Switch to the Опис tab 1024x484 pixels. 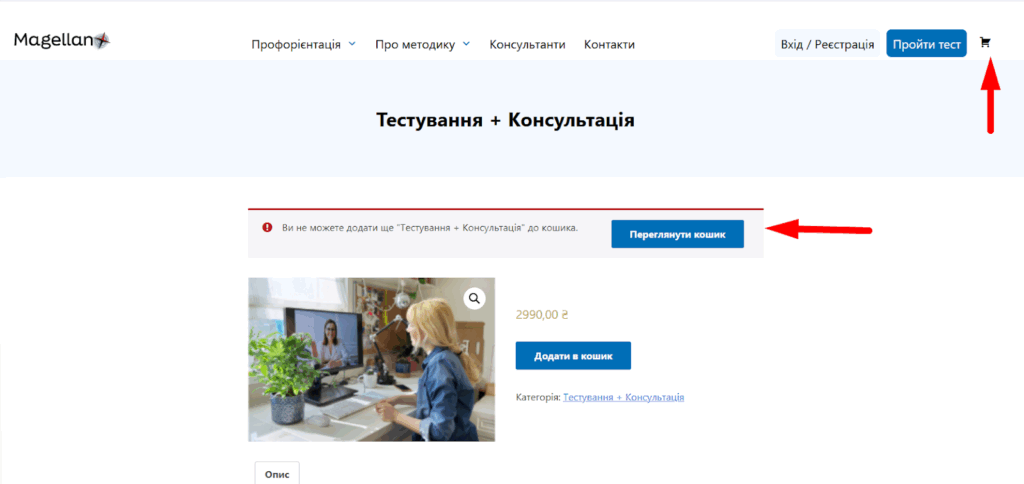click(x=277, y=473)
